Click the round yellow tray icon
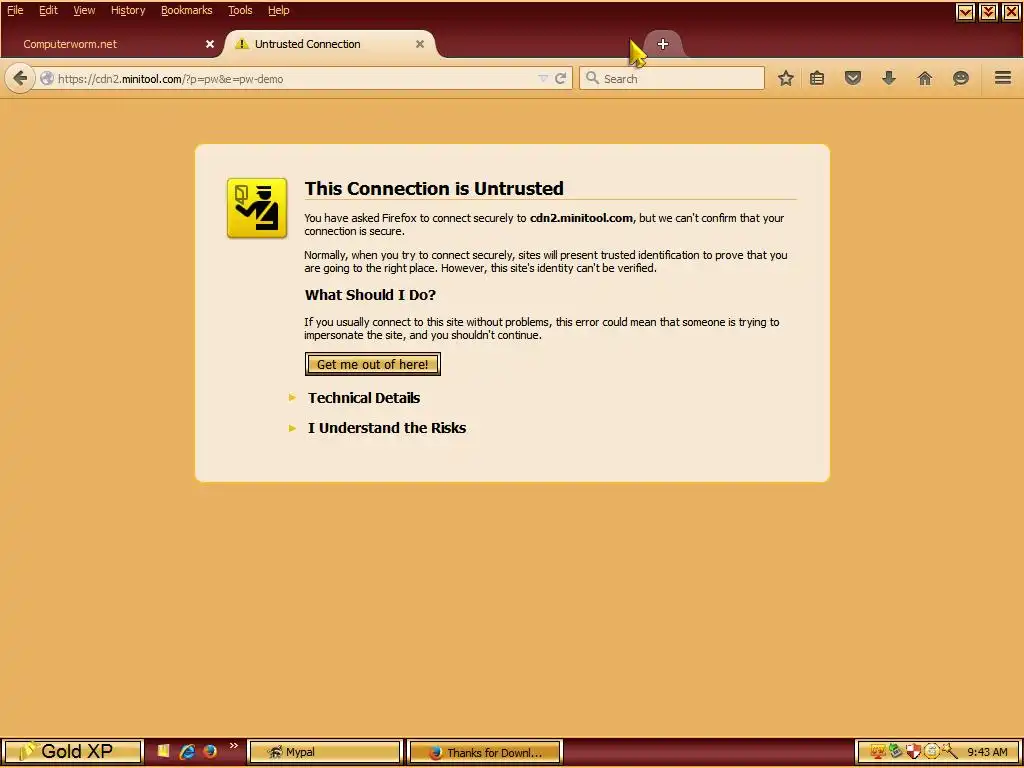 tap(931, 752)
